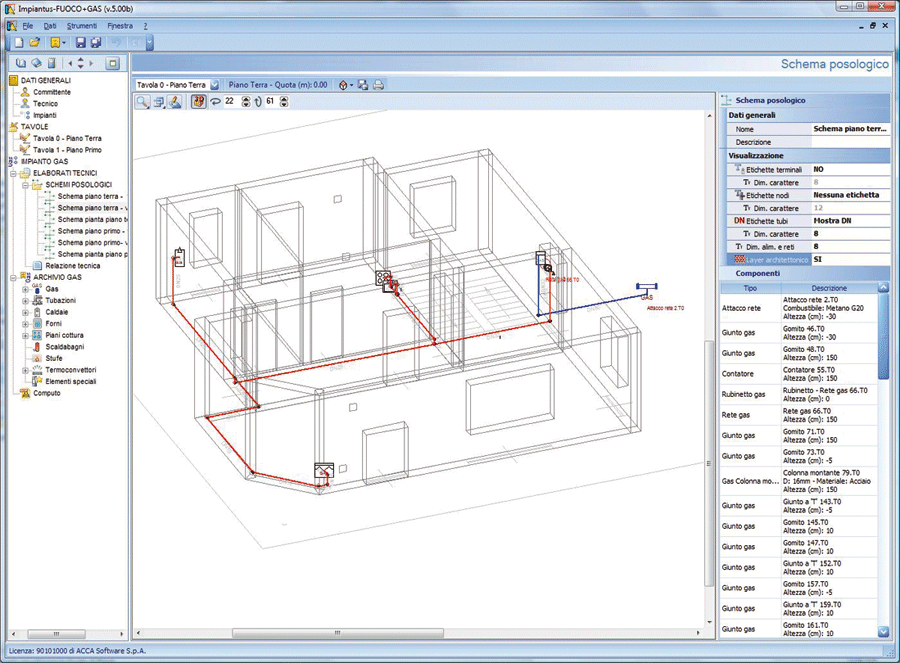
Task: Adjust the rotation angle stepper showing 61
Action: tap(284, 100)
